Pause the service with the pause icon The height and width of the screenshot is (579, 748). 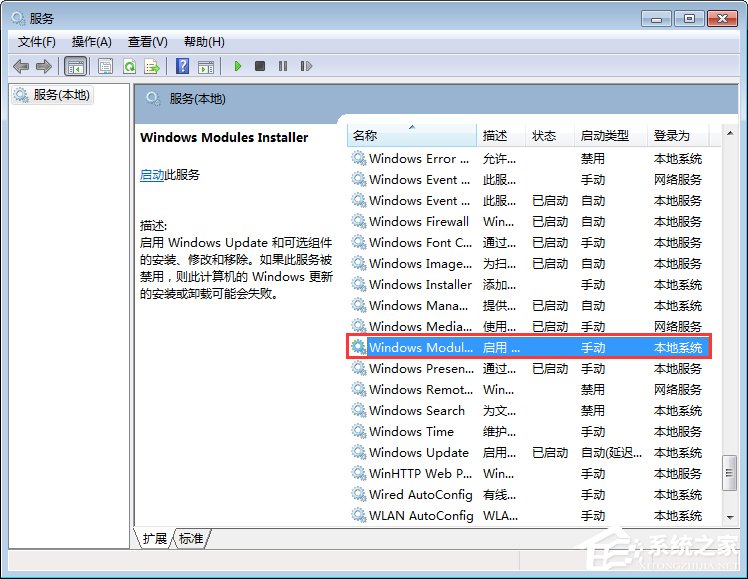pyautogui.click(x=283, y=66)
